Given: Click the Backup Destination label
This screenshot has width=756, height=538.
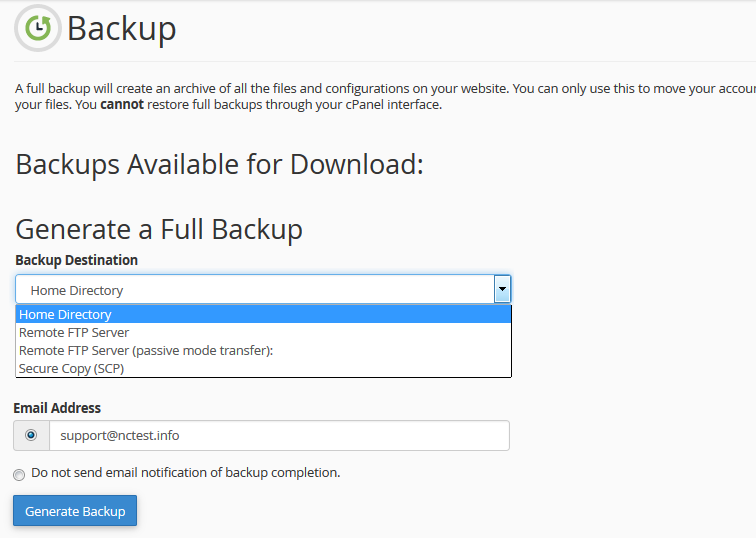Looking at the screenshot, I should coord(77,260).
